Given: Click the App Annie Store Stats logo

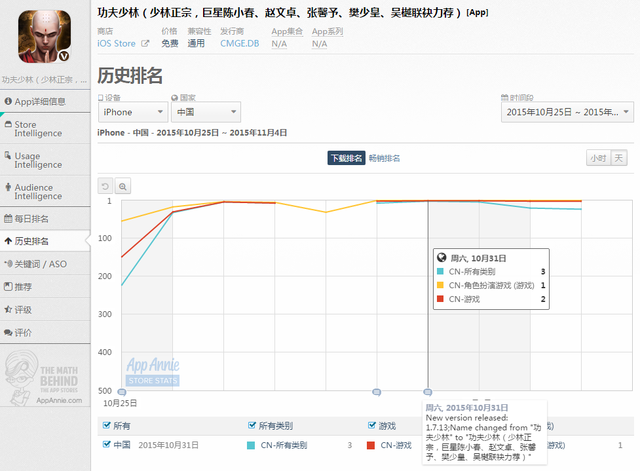Looking at the screenshot, I should click(x=153, y=372).
